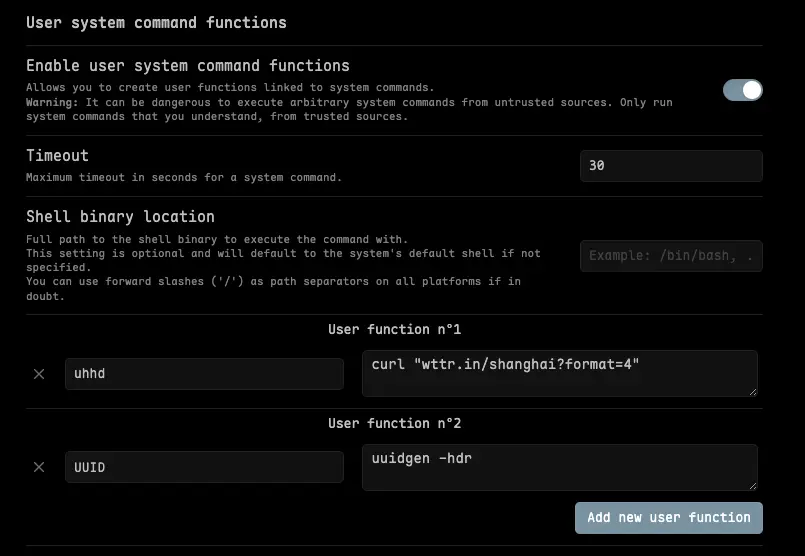Grab resize handle of curl command textarea

click(x=752, y=391)
